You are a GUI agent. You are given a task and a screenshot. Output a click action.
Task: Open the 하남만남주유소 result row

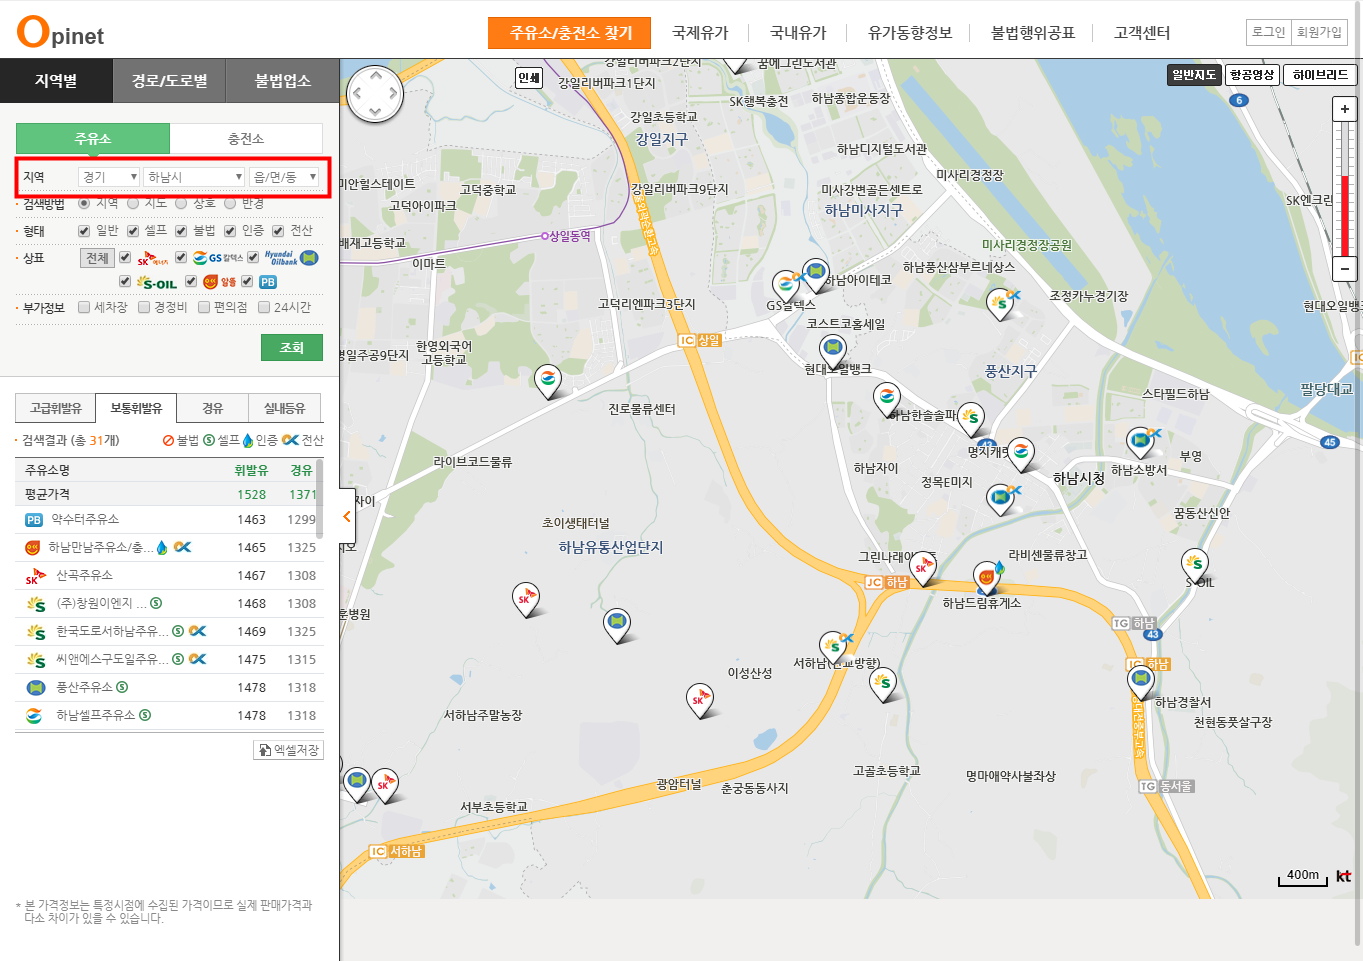(x=170, y=548)
